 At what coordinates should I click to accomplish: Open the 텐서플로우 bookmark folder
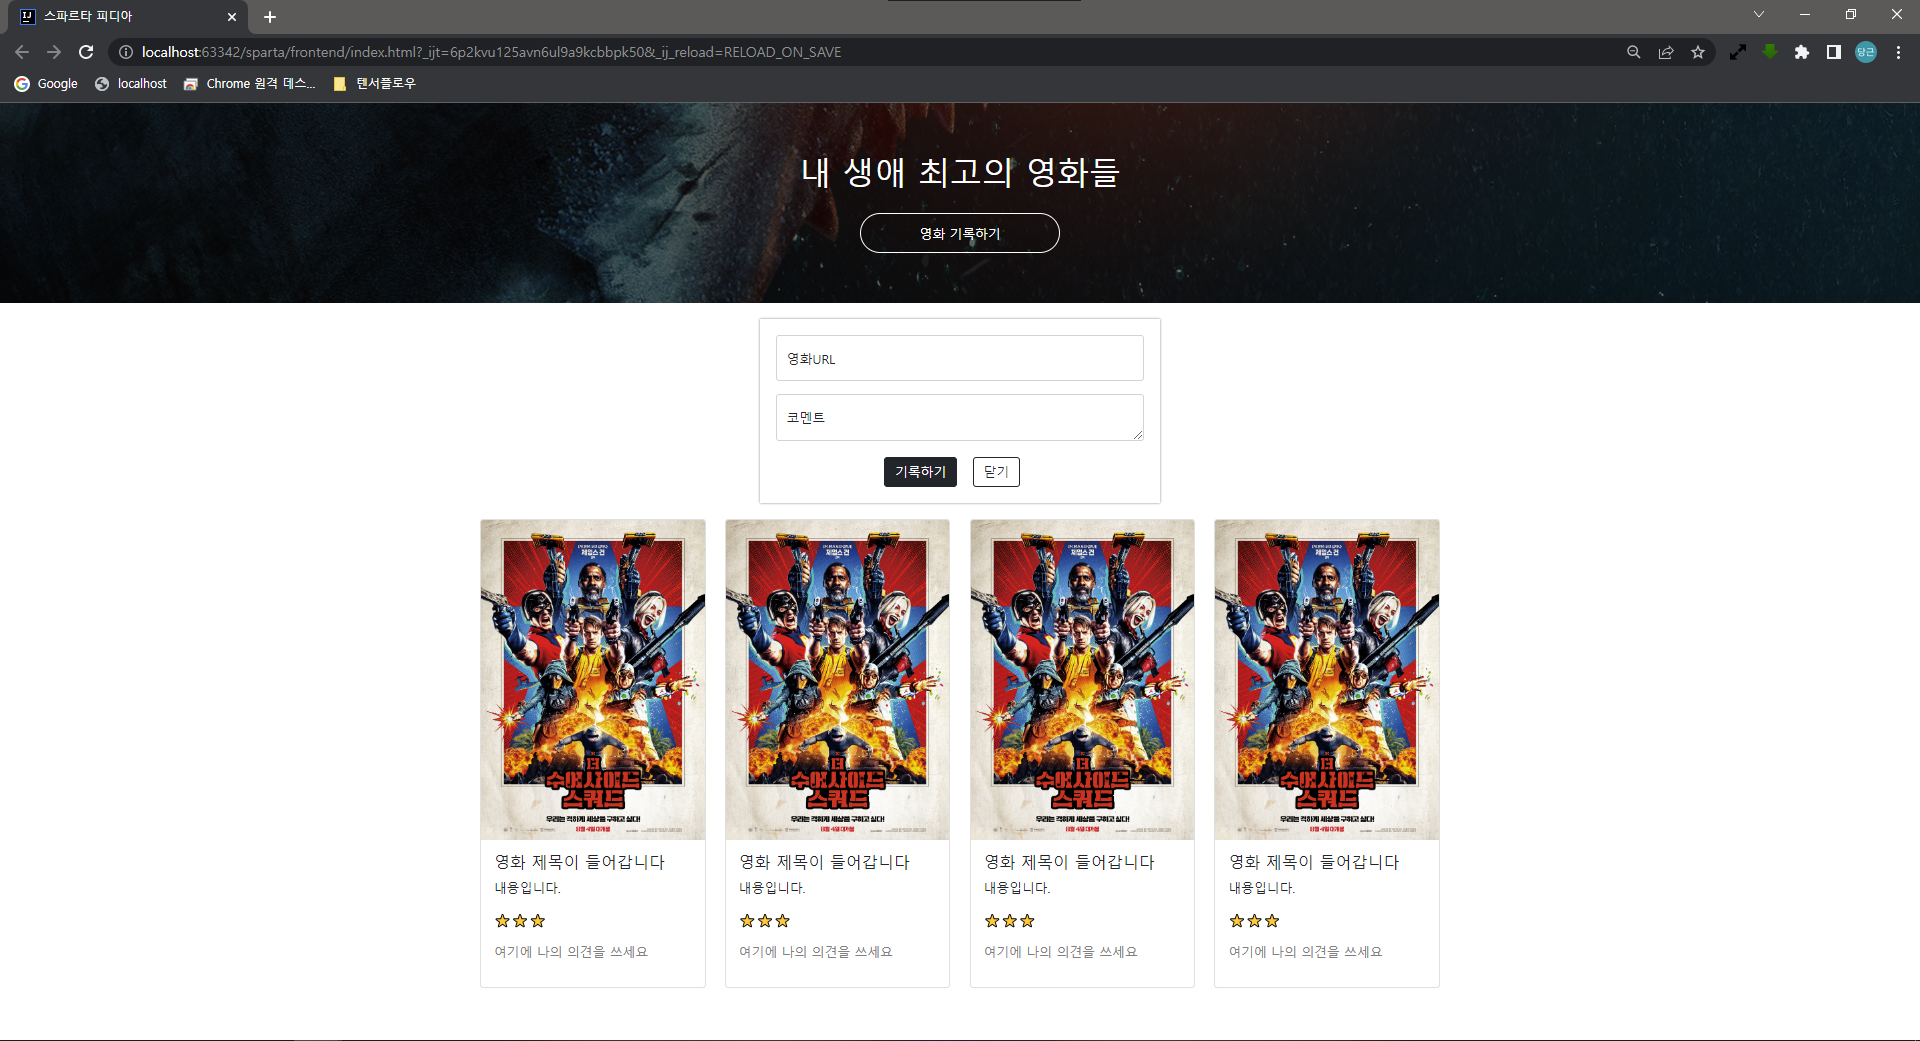374,84
